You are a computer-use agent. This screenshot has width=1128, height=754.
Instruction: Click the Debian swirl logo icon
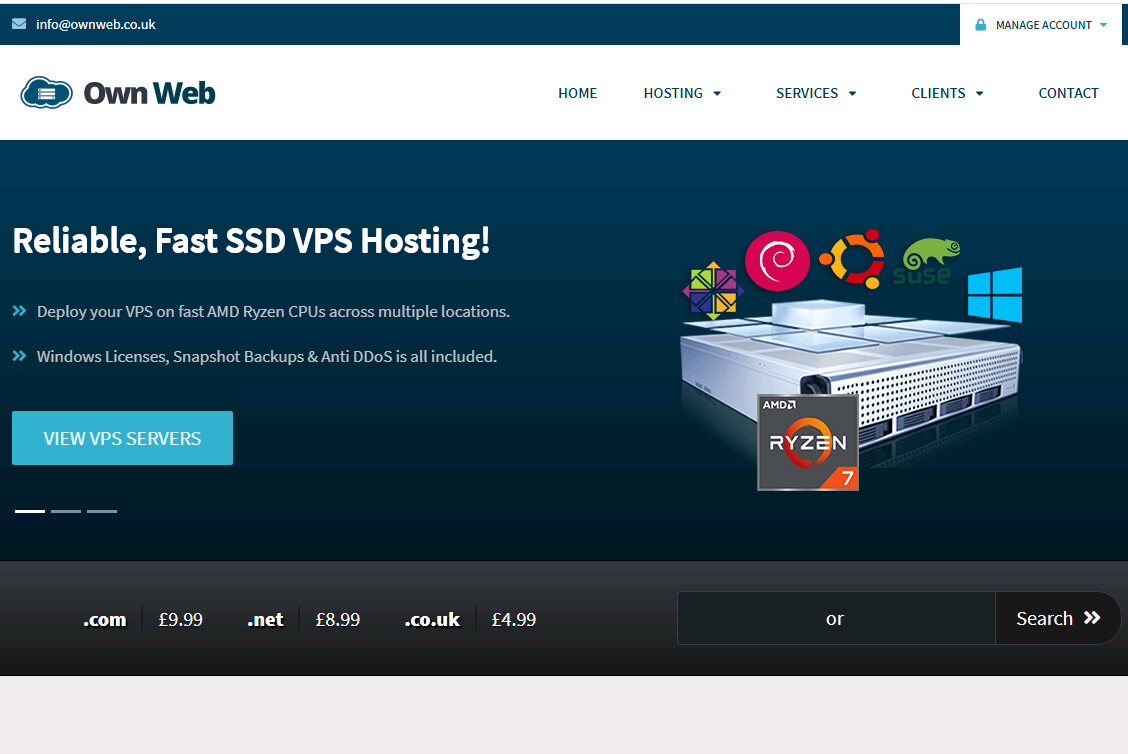(777, 260)
